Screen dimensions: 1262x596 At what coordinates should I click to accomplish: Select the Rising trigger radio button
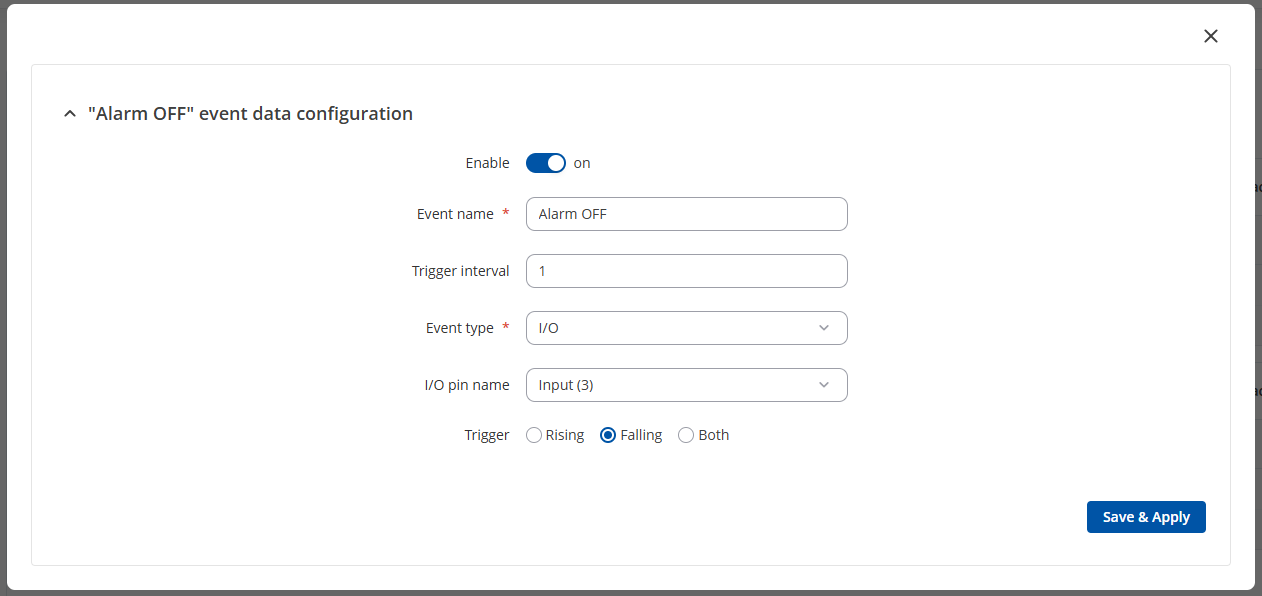(x=534, y=435)
